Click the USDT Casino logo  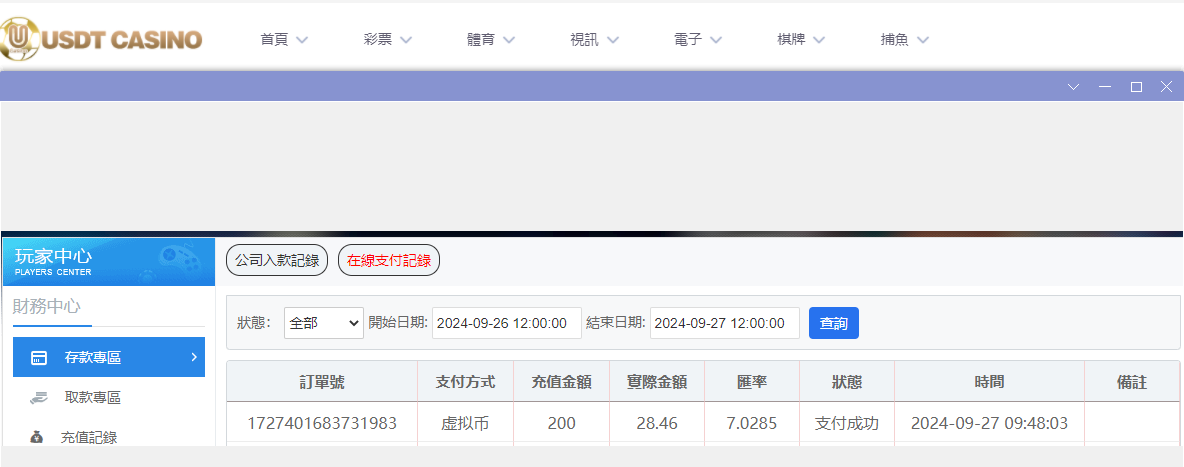pyautogui.click(x=101, y=39)
